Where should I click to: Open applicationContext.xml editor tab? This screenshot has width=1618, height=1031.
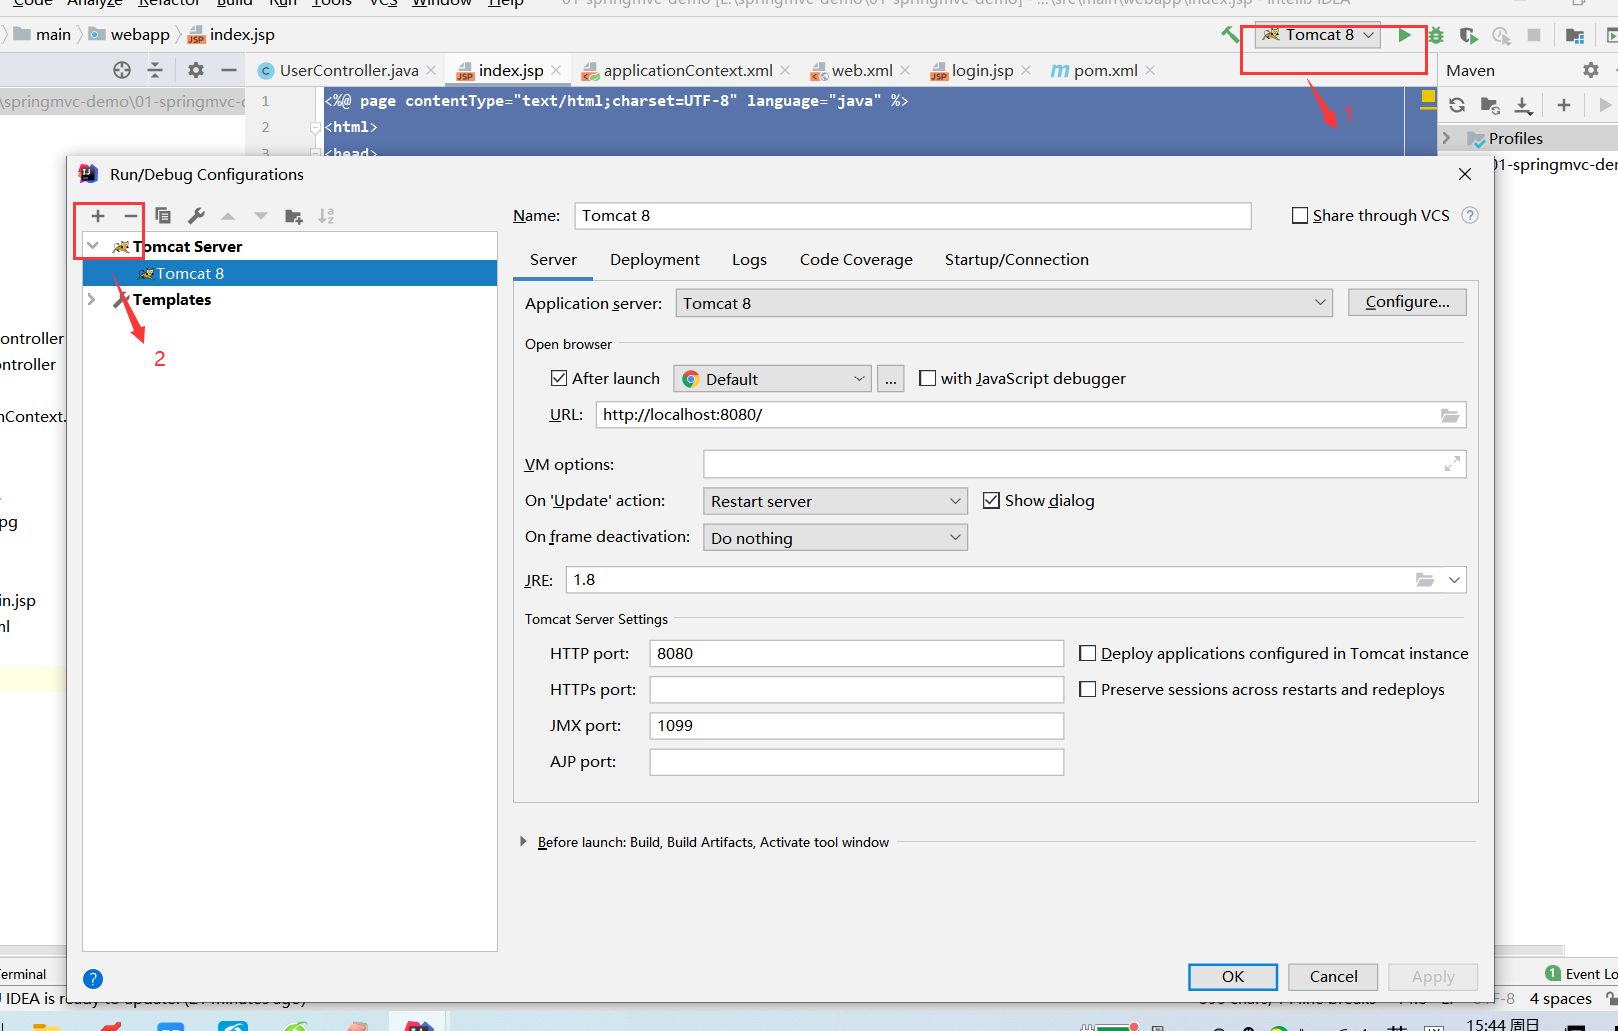pos(687,70)
